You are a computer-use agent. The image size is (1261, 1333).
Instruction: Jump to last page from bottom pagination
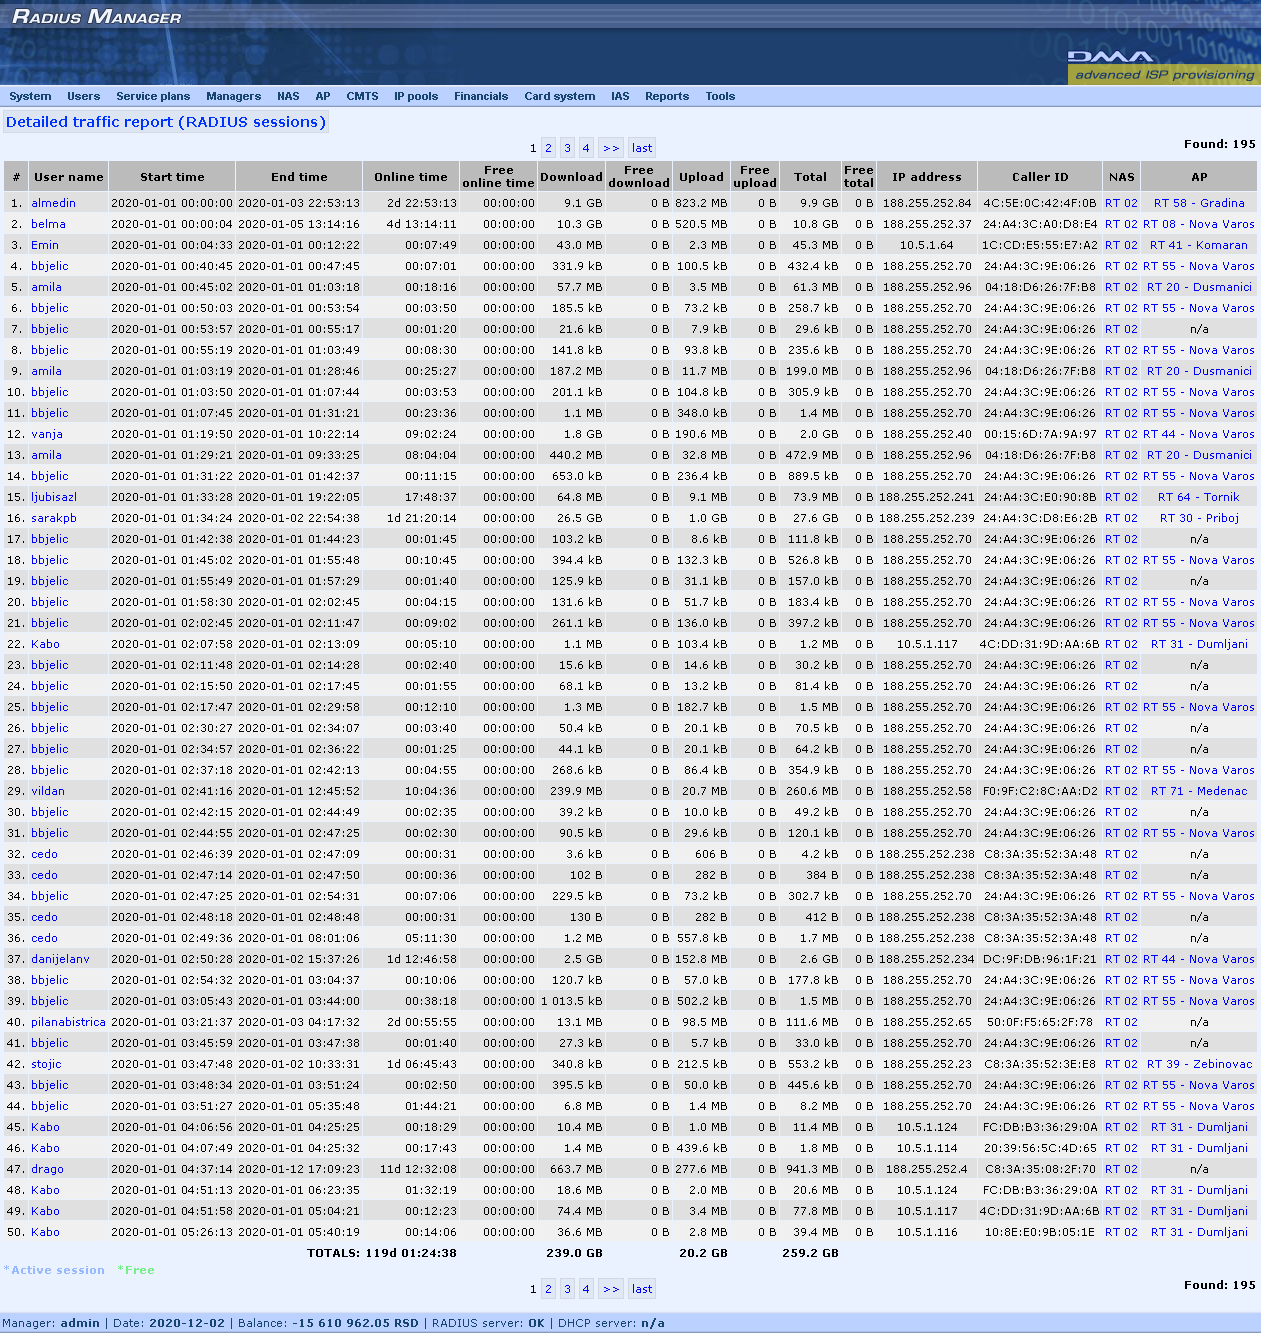pyautogui.click(x=642, y=1289)
